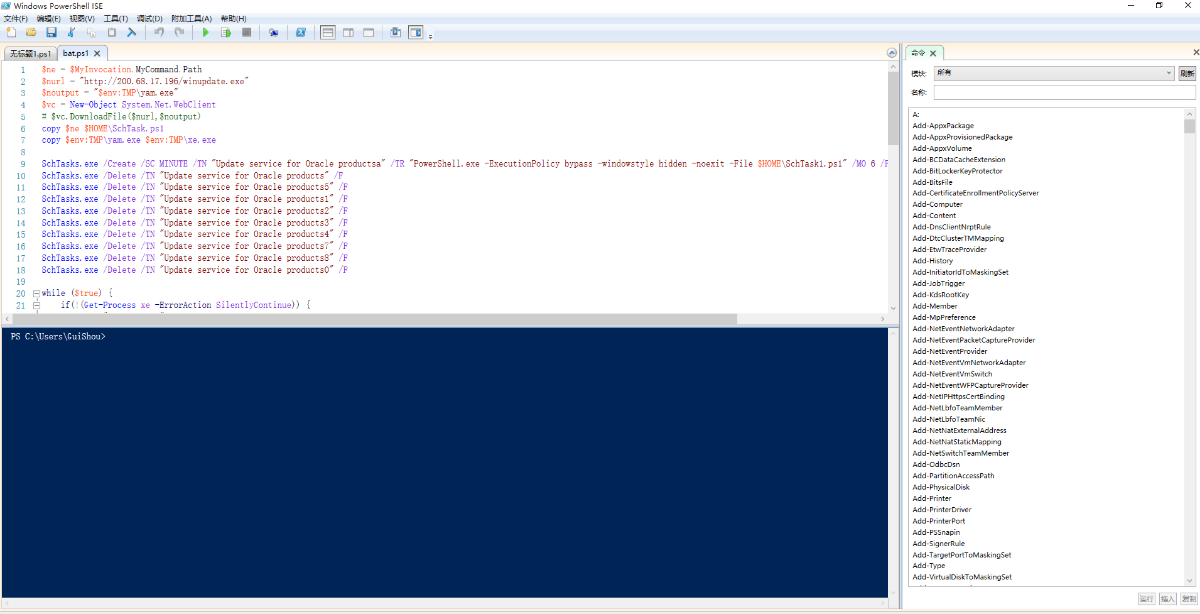Click the script editor vertical scrollbar
1200x614 pixels.
pos(892,190)
